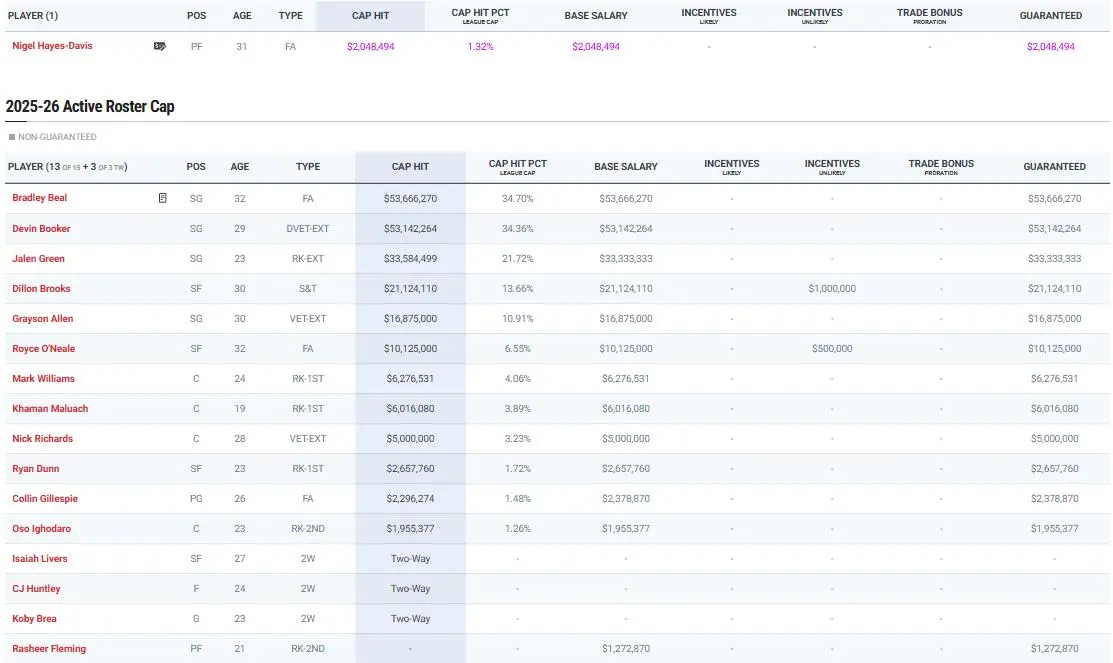The image size is (1113, 663).
Task: Select Bradley Beal cap hit $53,666,270
Action: [x=410, y=199]
